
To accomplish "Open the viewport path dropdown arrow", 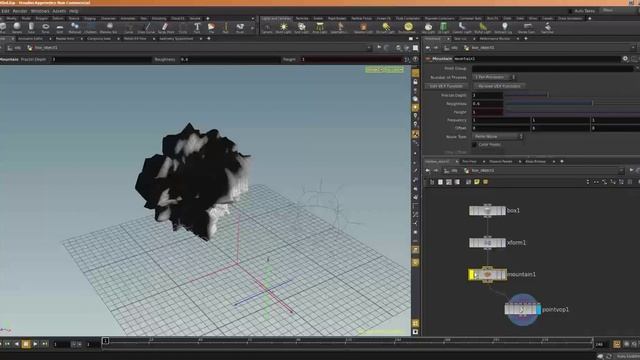I will pos(369,48).
